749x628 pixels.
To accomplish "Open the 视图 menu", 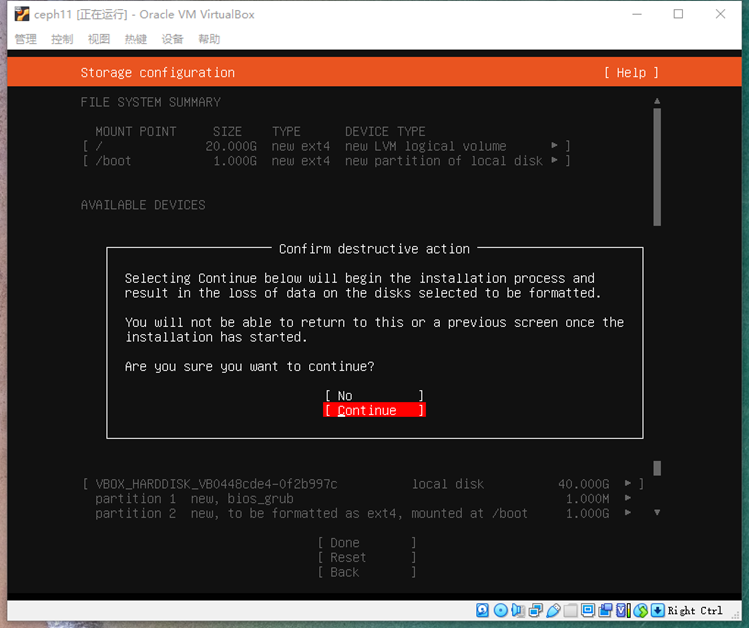I will 99,39.
